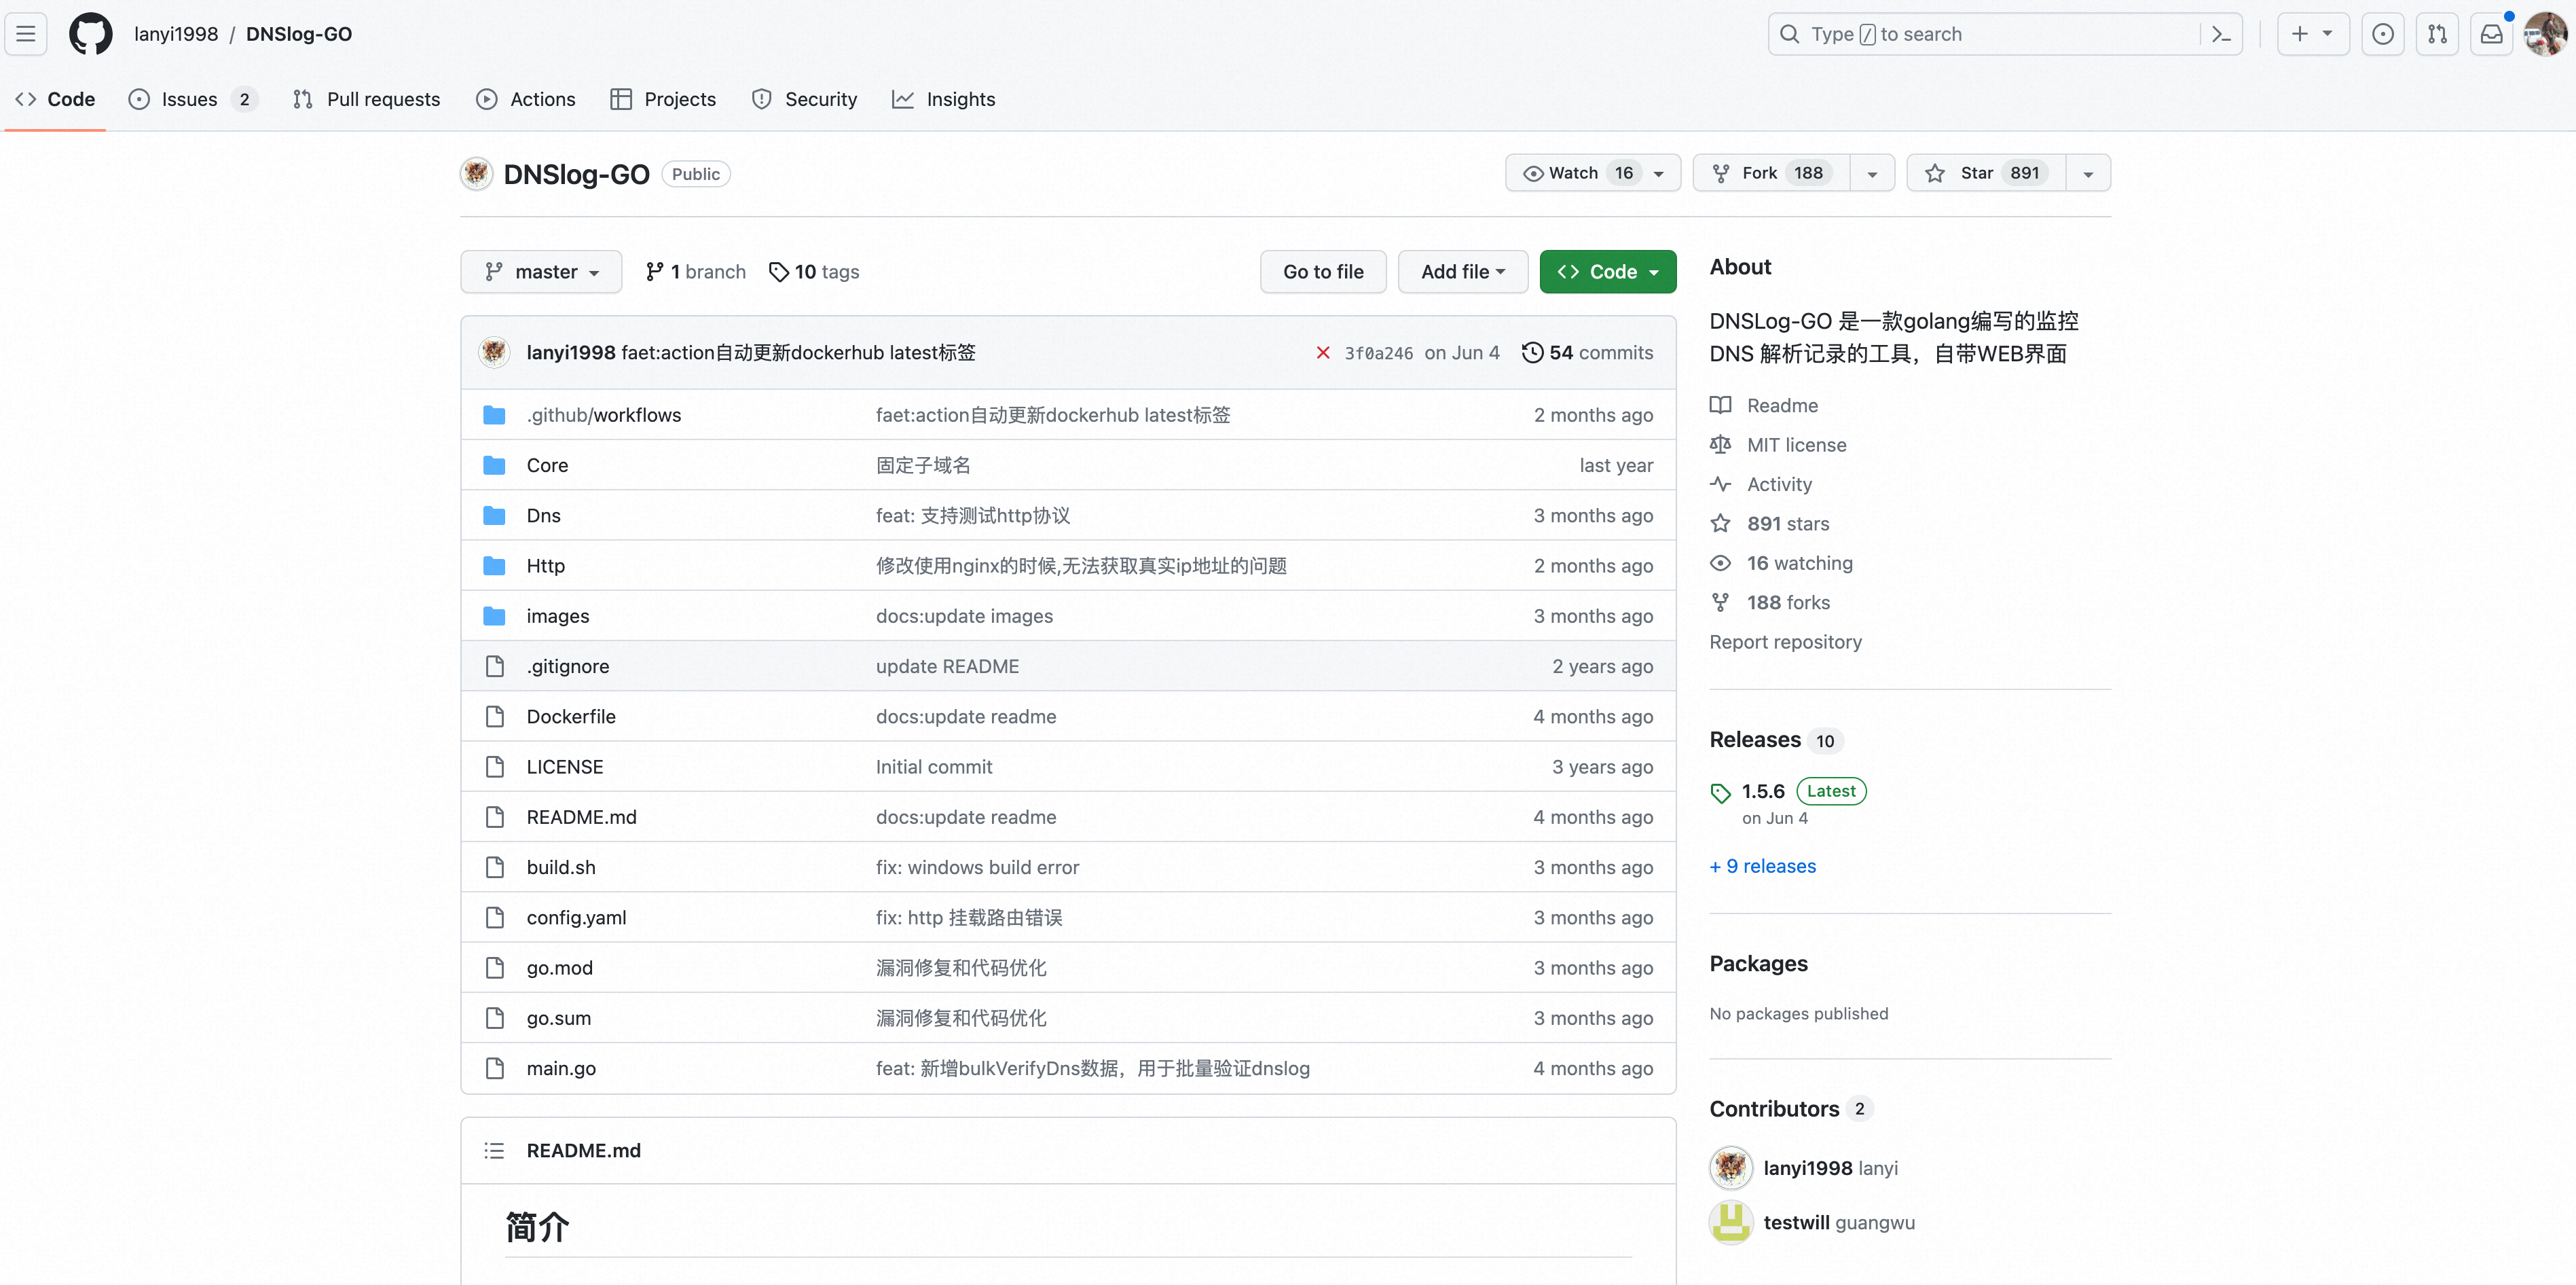Open the 1 branch link
2576x1285 pixels.
(x=696, y=272)
